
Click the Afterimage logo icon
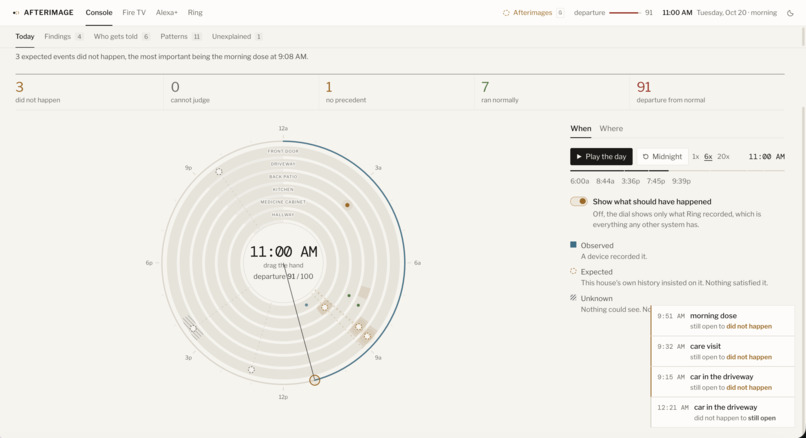click(x=16, y=13)
